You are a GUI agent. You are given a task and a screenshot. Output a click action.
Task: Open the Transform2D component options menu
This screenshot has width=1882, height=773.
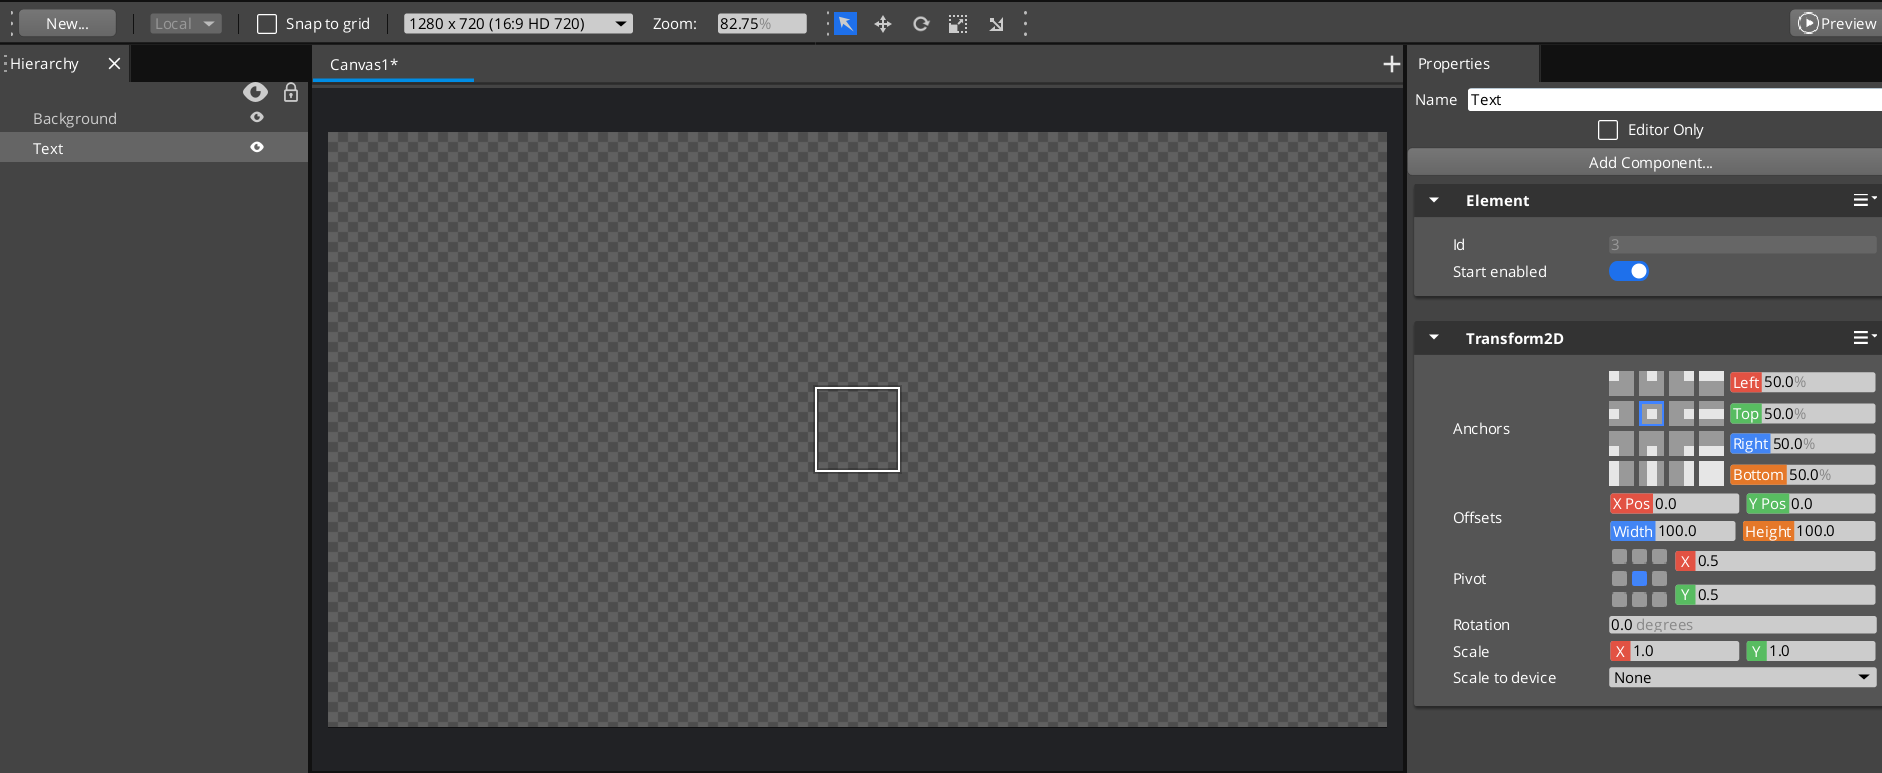(x=1864, y=338)
